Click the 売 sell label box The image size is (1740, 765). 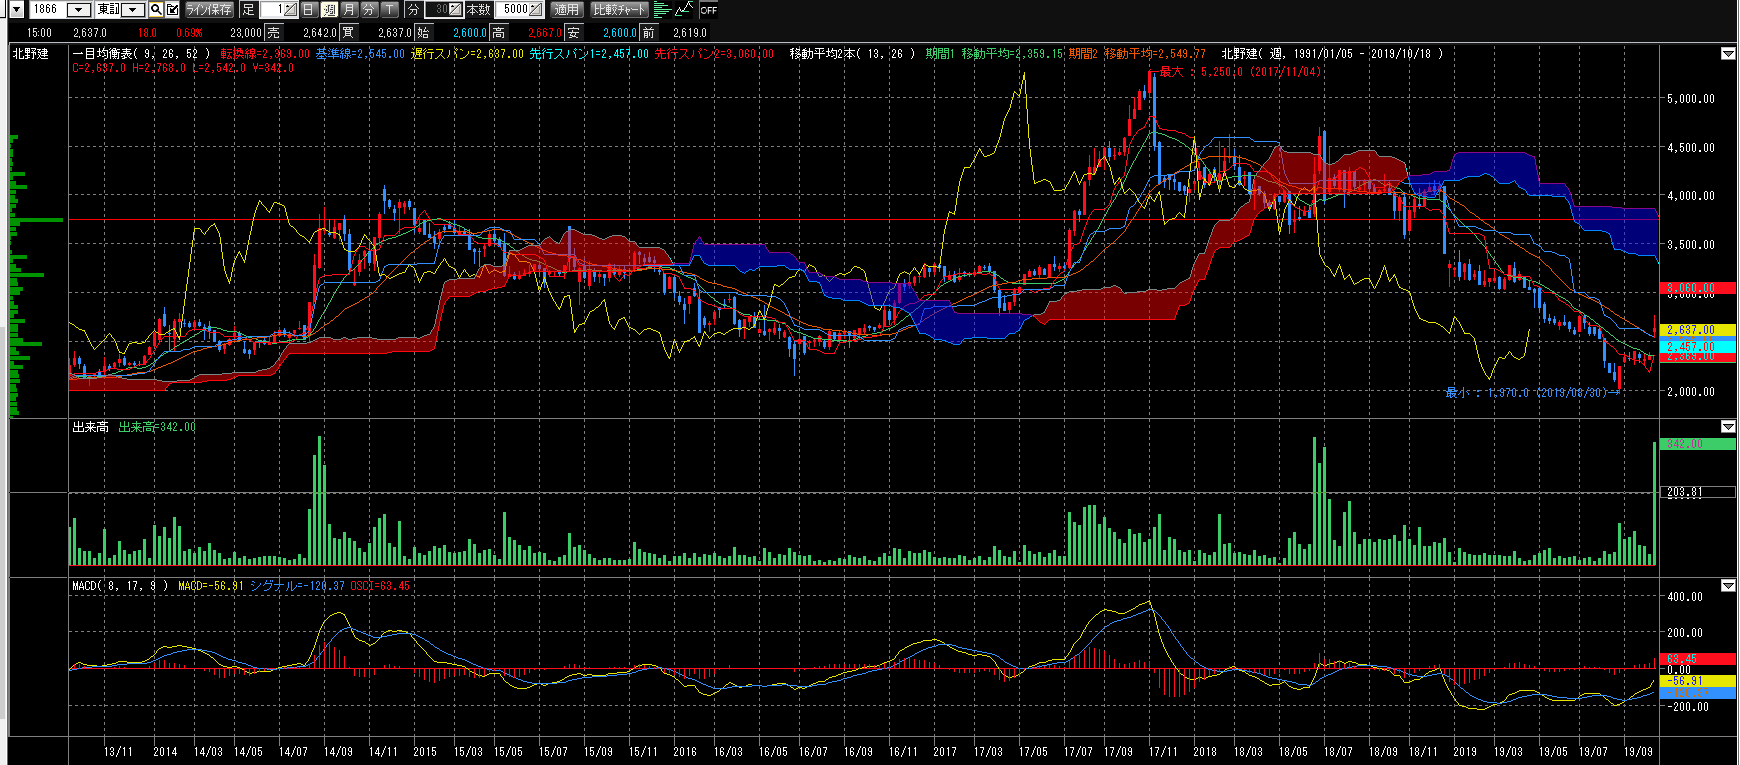click(x=273, y=33)
